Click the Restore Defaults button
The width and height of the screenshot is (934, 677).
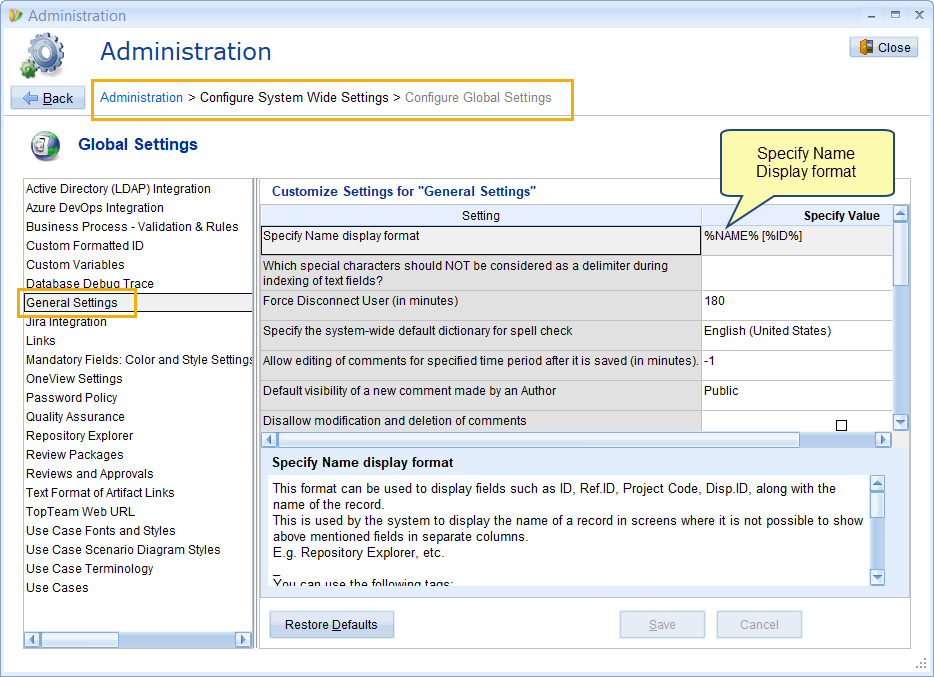tap(331, 625)
